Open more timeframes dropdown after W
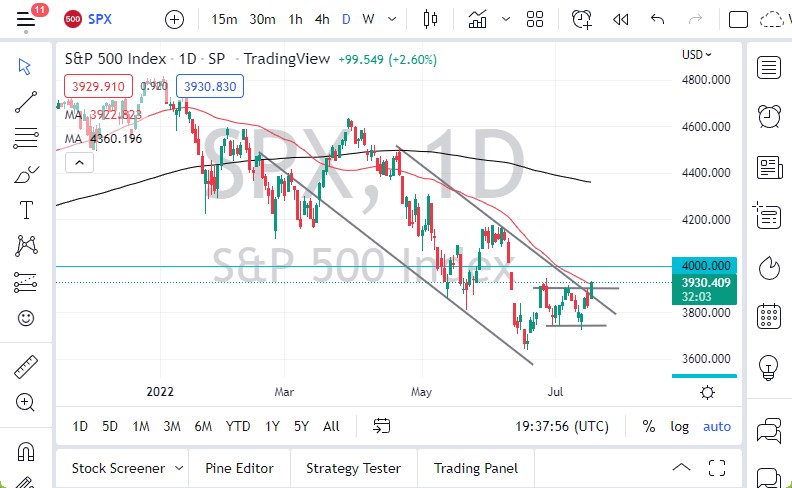This screenshot has height=488, width=792. click(x=391, y=19)
